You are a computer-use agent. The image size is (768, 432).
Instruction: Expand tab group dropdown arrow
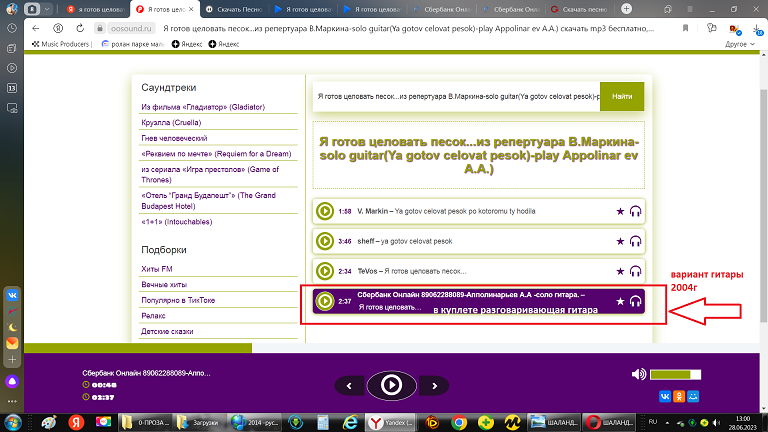click(x=47, y=9)
